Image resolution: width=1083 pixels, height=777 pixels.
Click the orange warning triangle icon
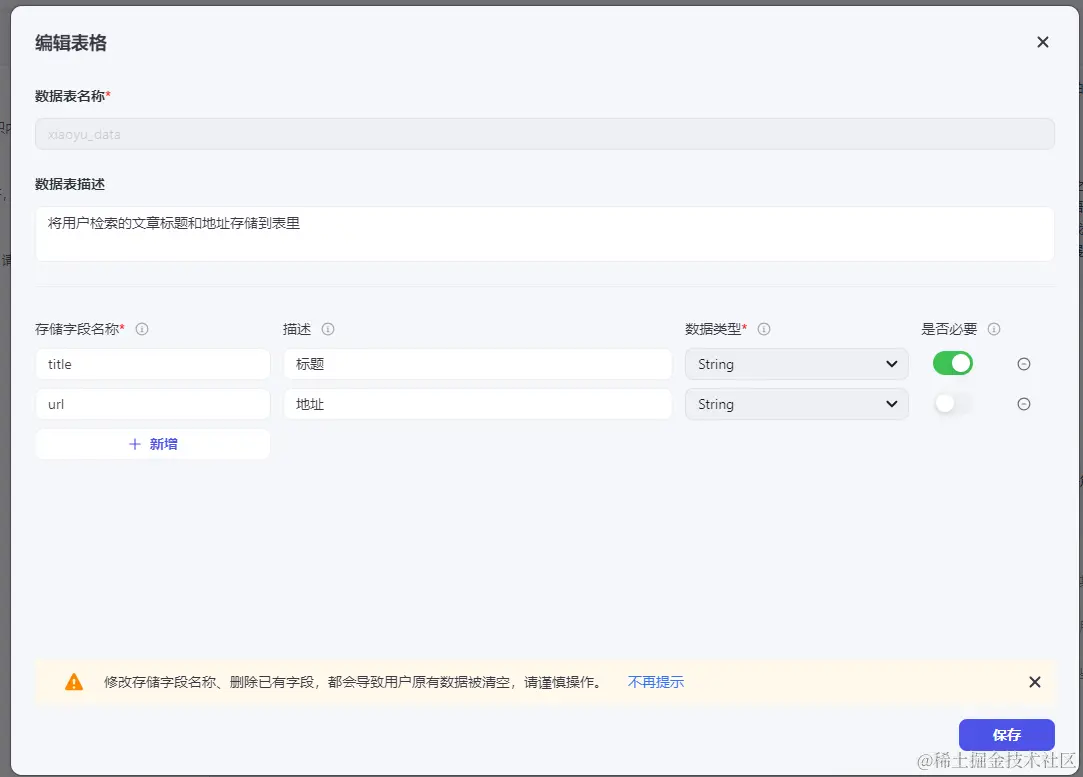74,682
